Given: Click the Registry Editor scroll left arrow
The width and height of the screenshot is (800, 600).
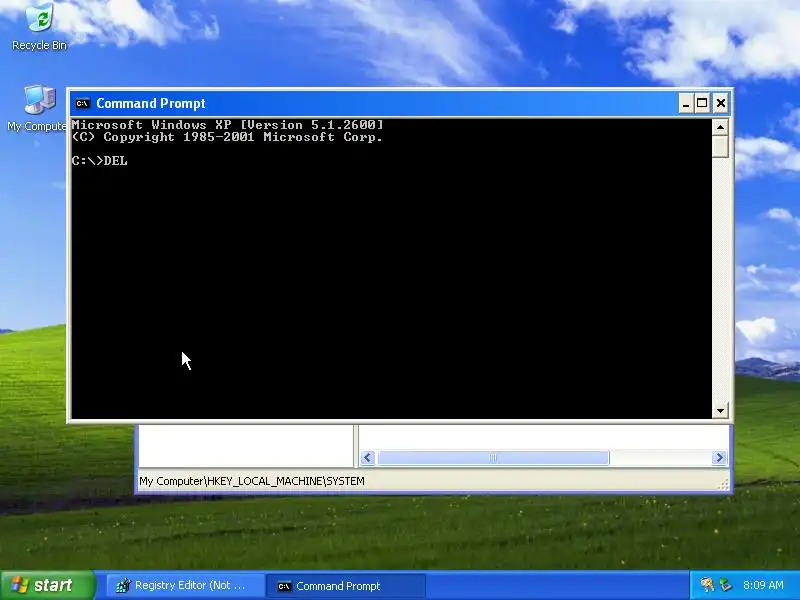Looking at the screenshot, I should (x=368, y=458).
